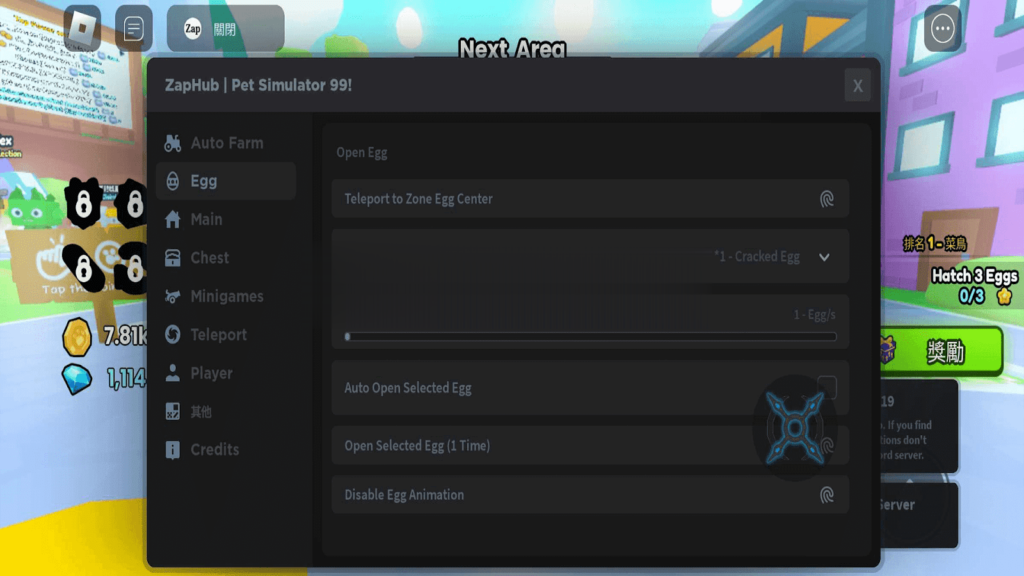The height and width of the screenshot is (576, 1024).
Task: Switch to the 其他 tab
Action: [201, 412]
